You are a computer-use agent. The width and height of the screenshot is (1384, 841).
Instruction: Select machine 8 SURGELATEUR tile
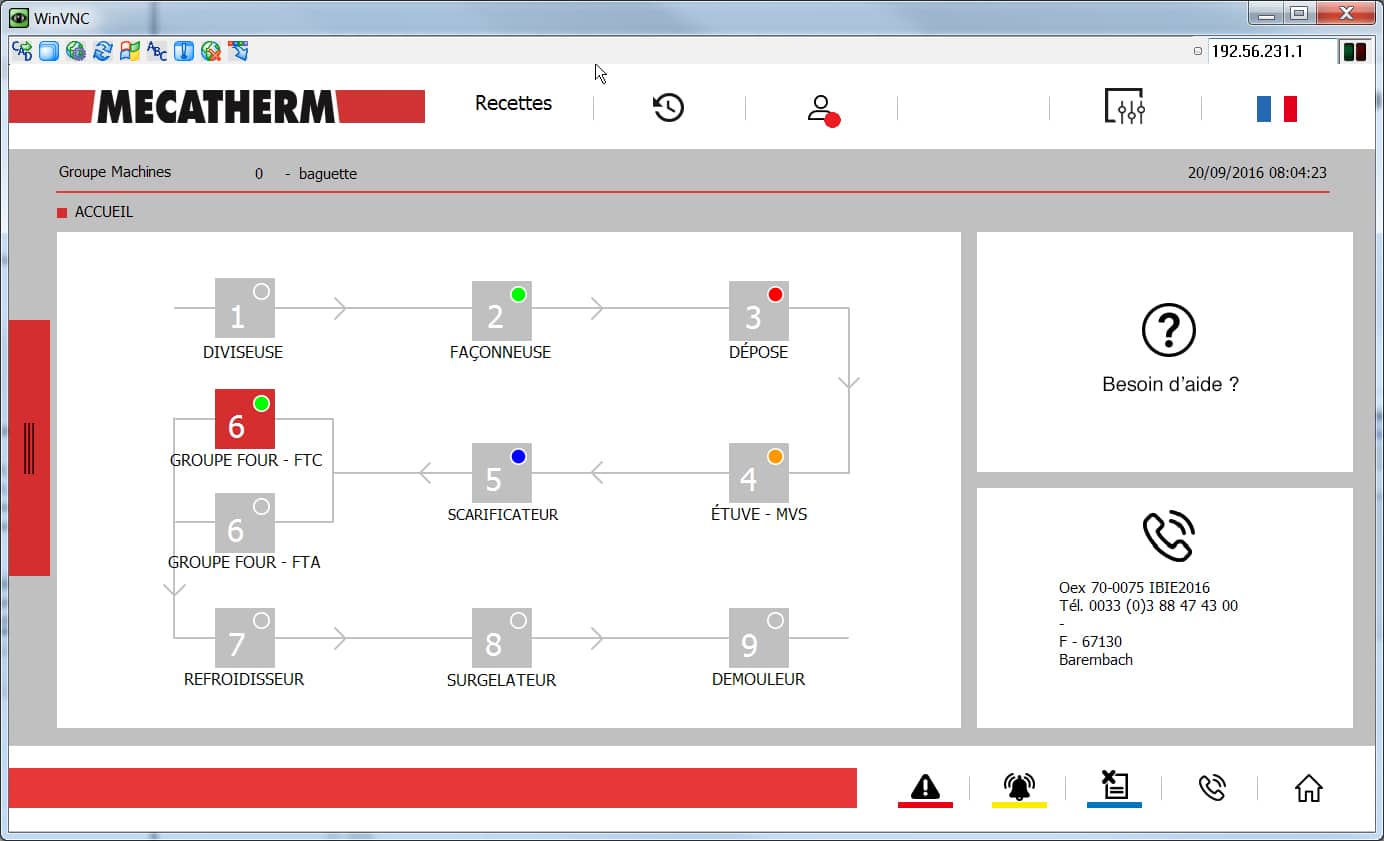tap(502, 638)
